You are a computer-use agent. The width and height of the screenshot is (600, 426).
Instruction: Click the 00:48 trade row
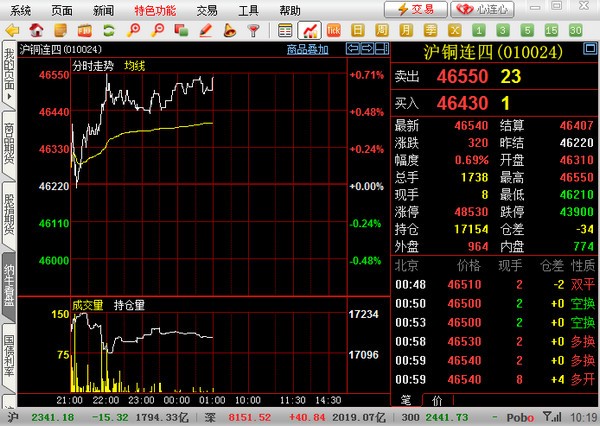(x=495, y=284)
